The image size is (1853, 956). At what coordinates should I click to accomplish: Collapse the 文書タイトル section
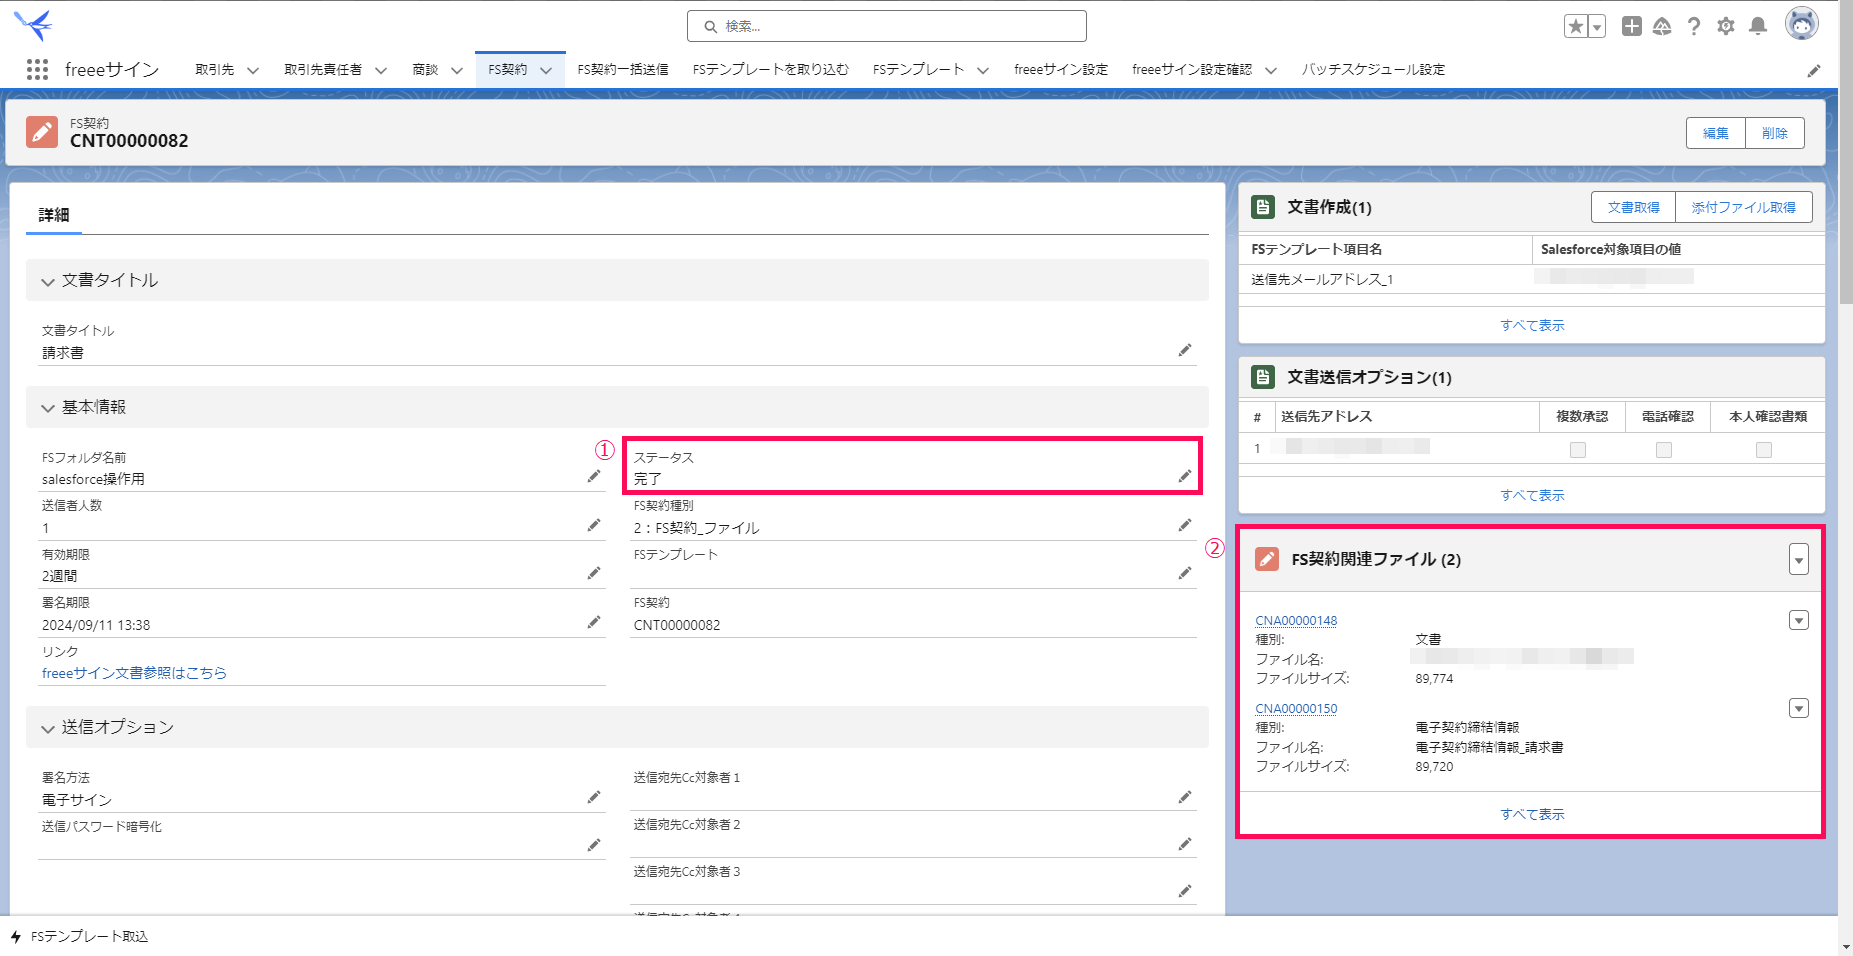point(47,281)
